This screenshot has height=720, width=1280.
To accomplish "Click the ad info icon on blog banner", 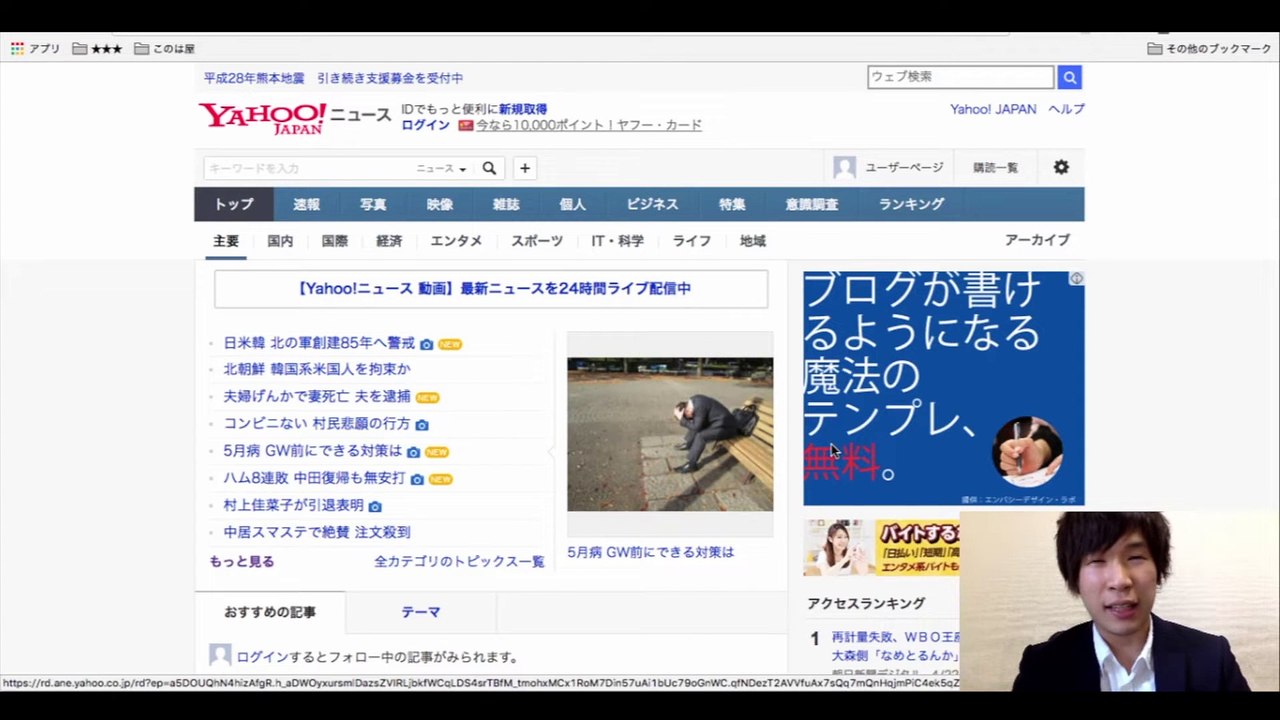I will 1076,279.
